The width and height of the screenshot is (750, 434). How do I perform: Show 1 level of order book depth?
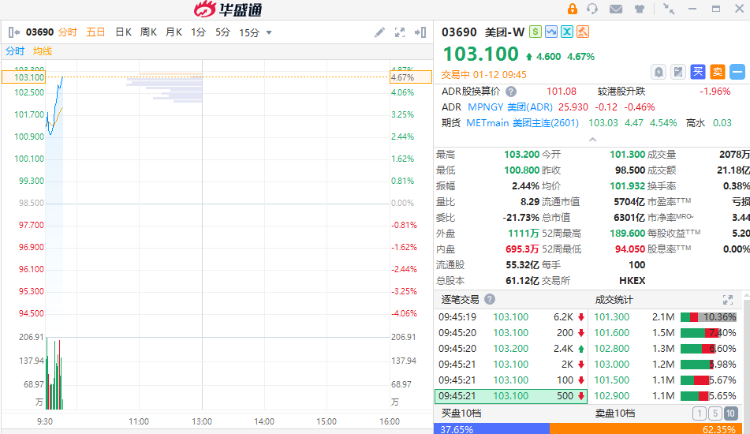(x=702, y=413)
